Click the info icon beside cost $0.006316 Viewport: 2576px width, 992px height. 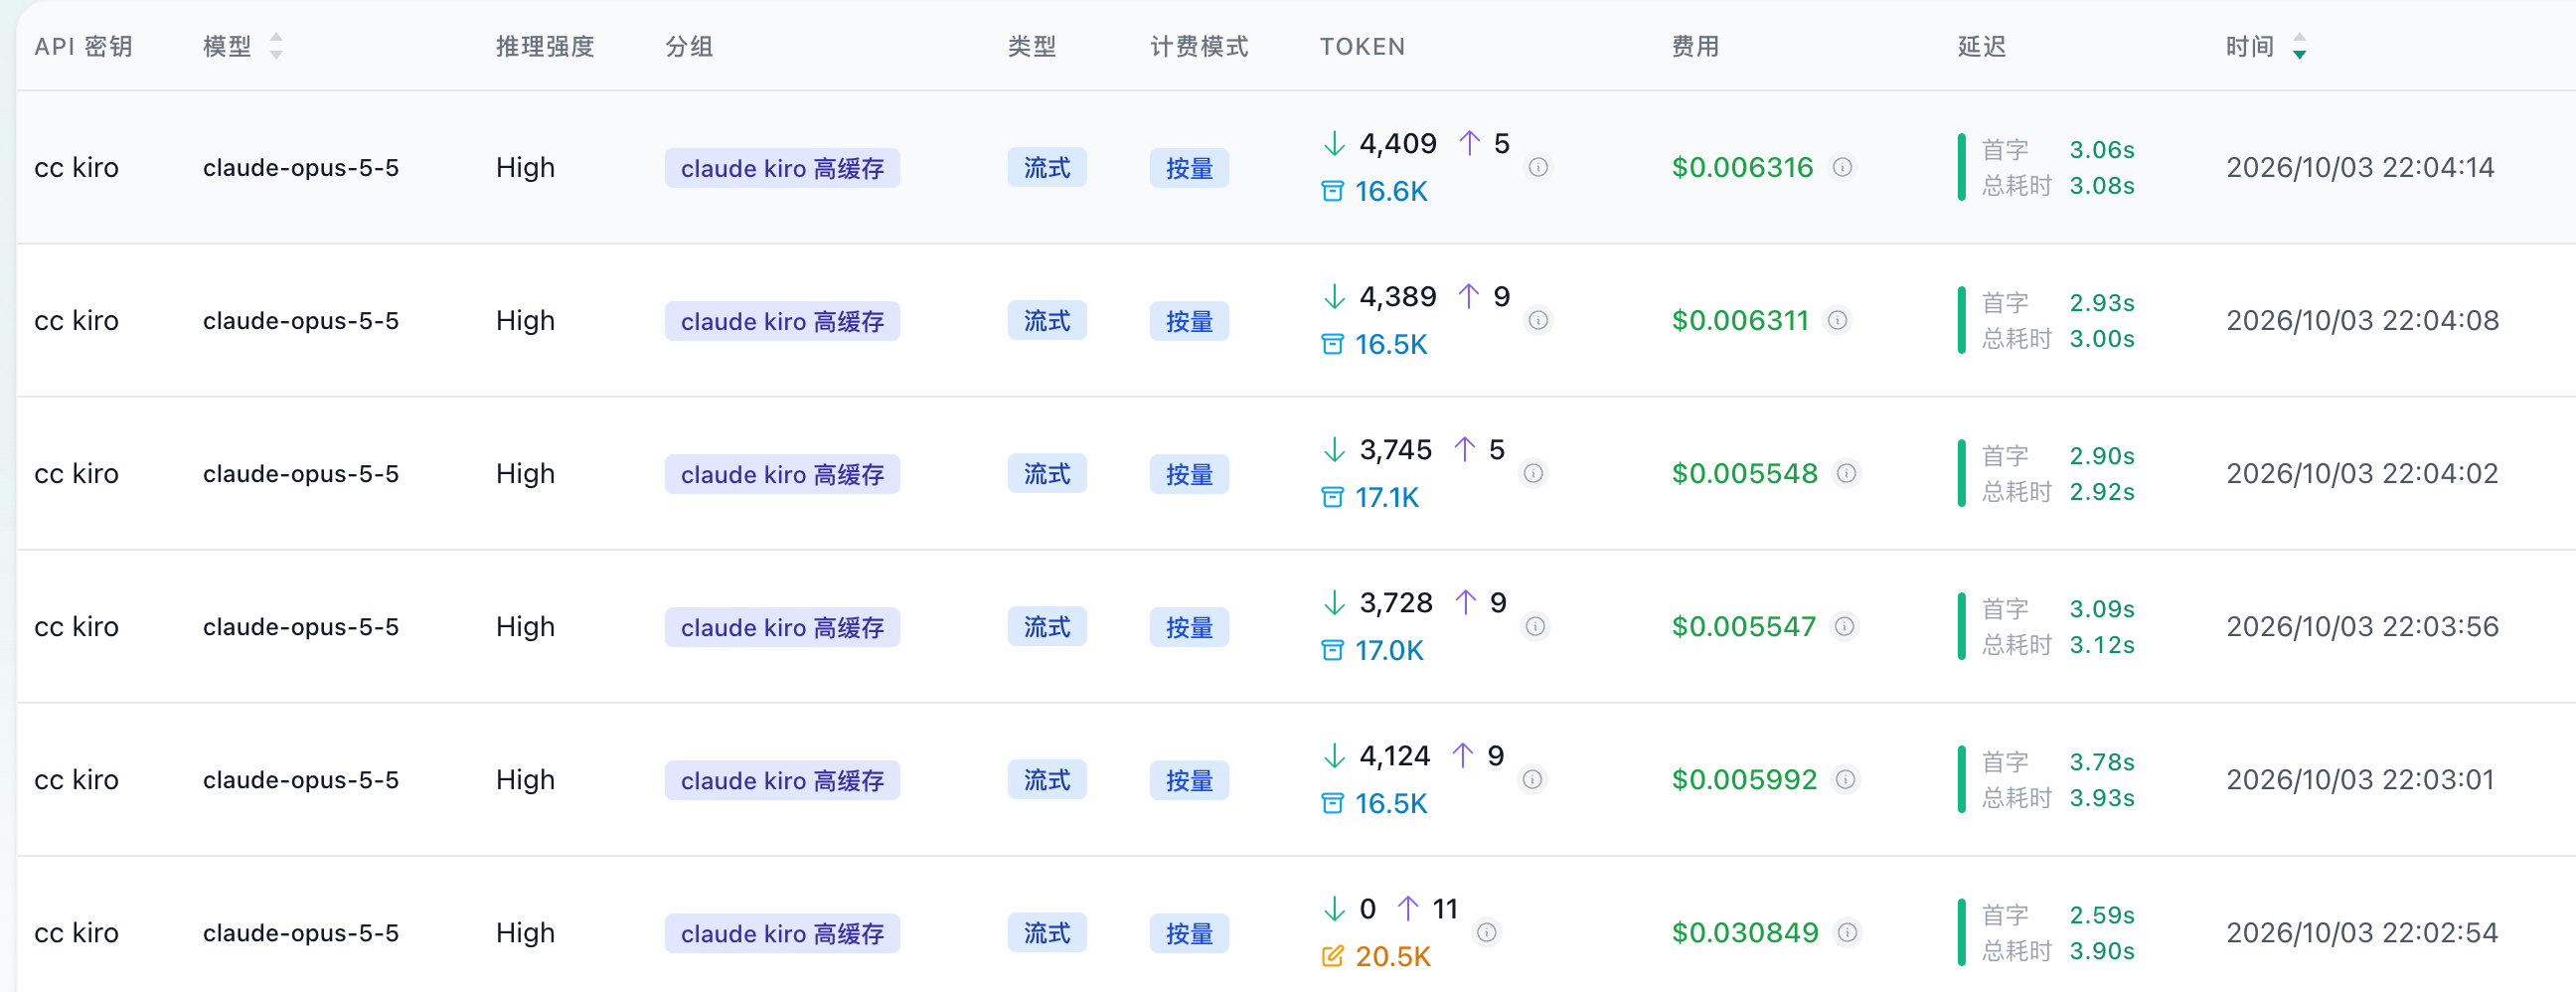point(1842,167)
